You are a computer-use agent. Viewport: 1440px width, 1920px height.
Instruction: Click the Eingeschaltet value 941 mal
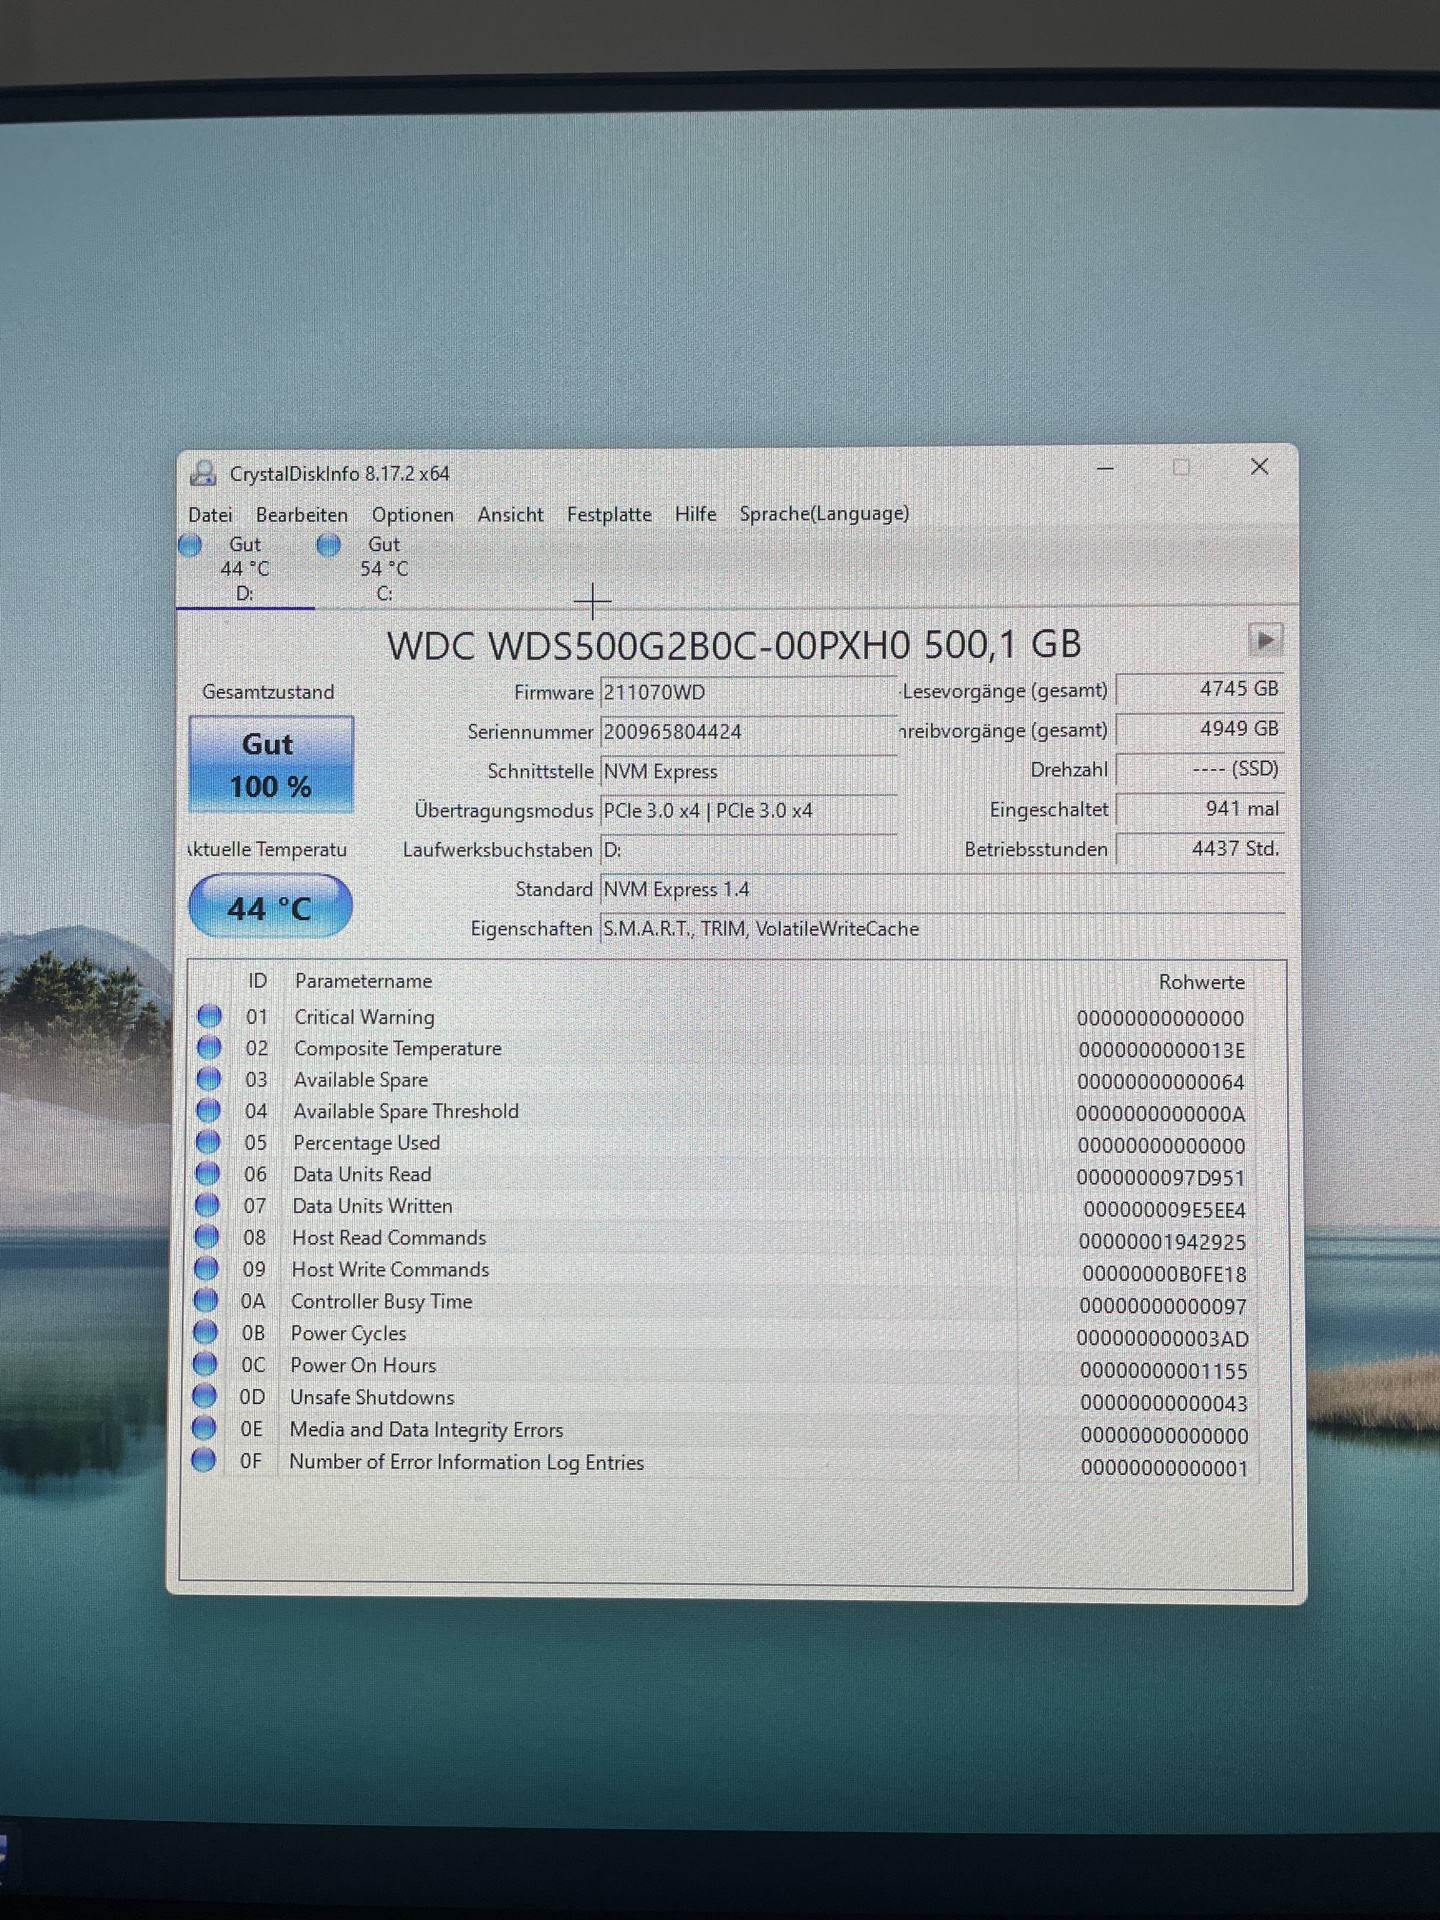pyautogui.click(x=1200, y=809)
